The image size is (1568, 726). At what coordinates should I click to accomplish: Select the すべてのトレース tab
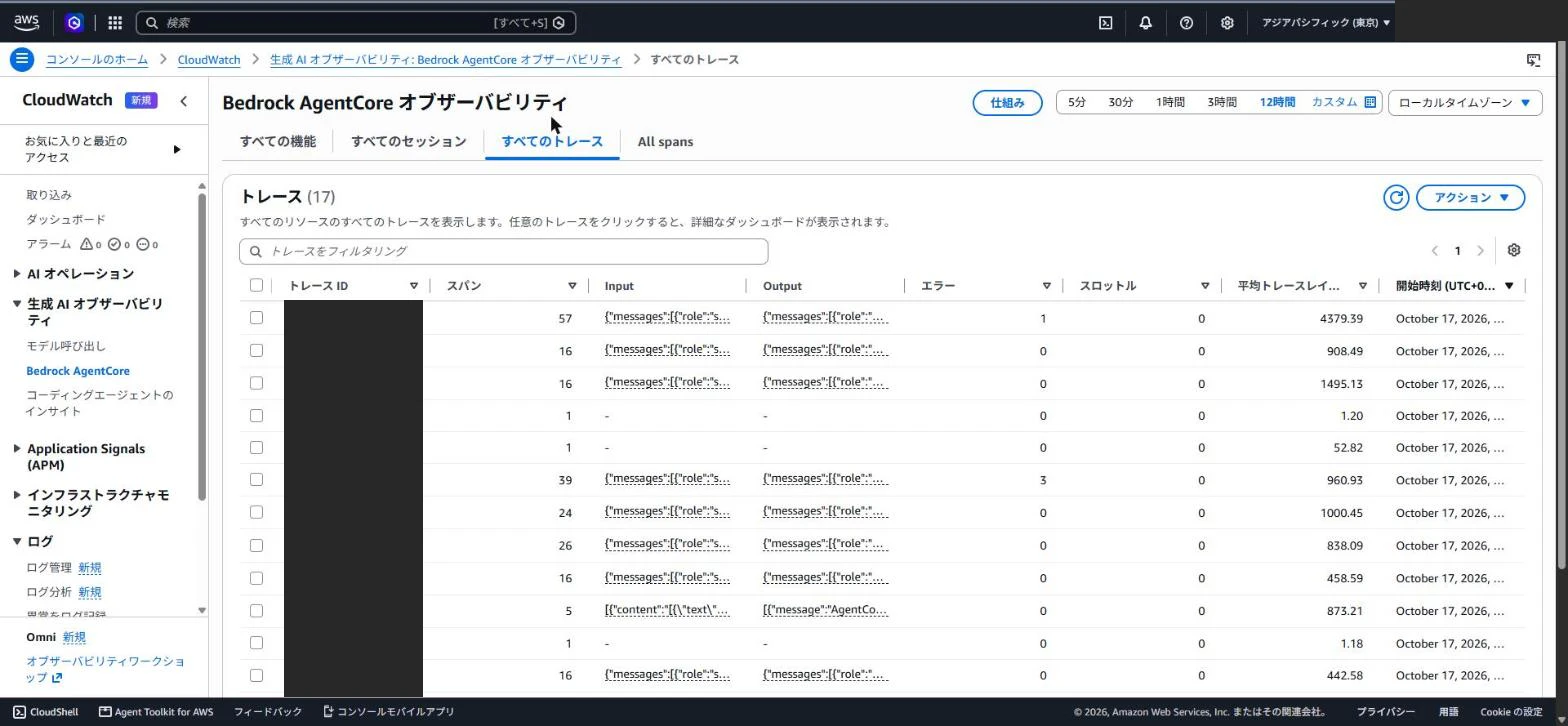click(552, 141)
